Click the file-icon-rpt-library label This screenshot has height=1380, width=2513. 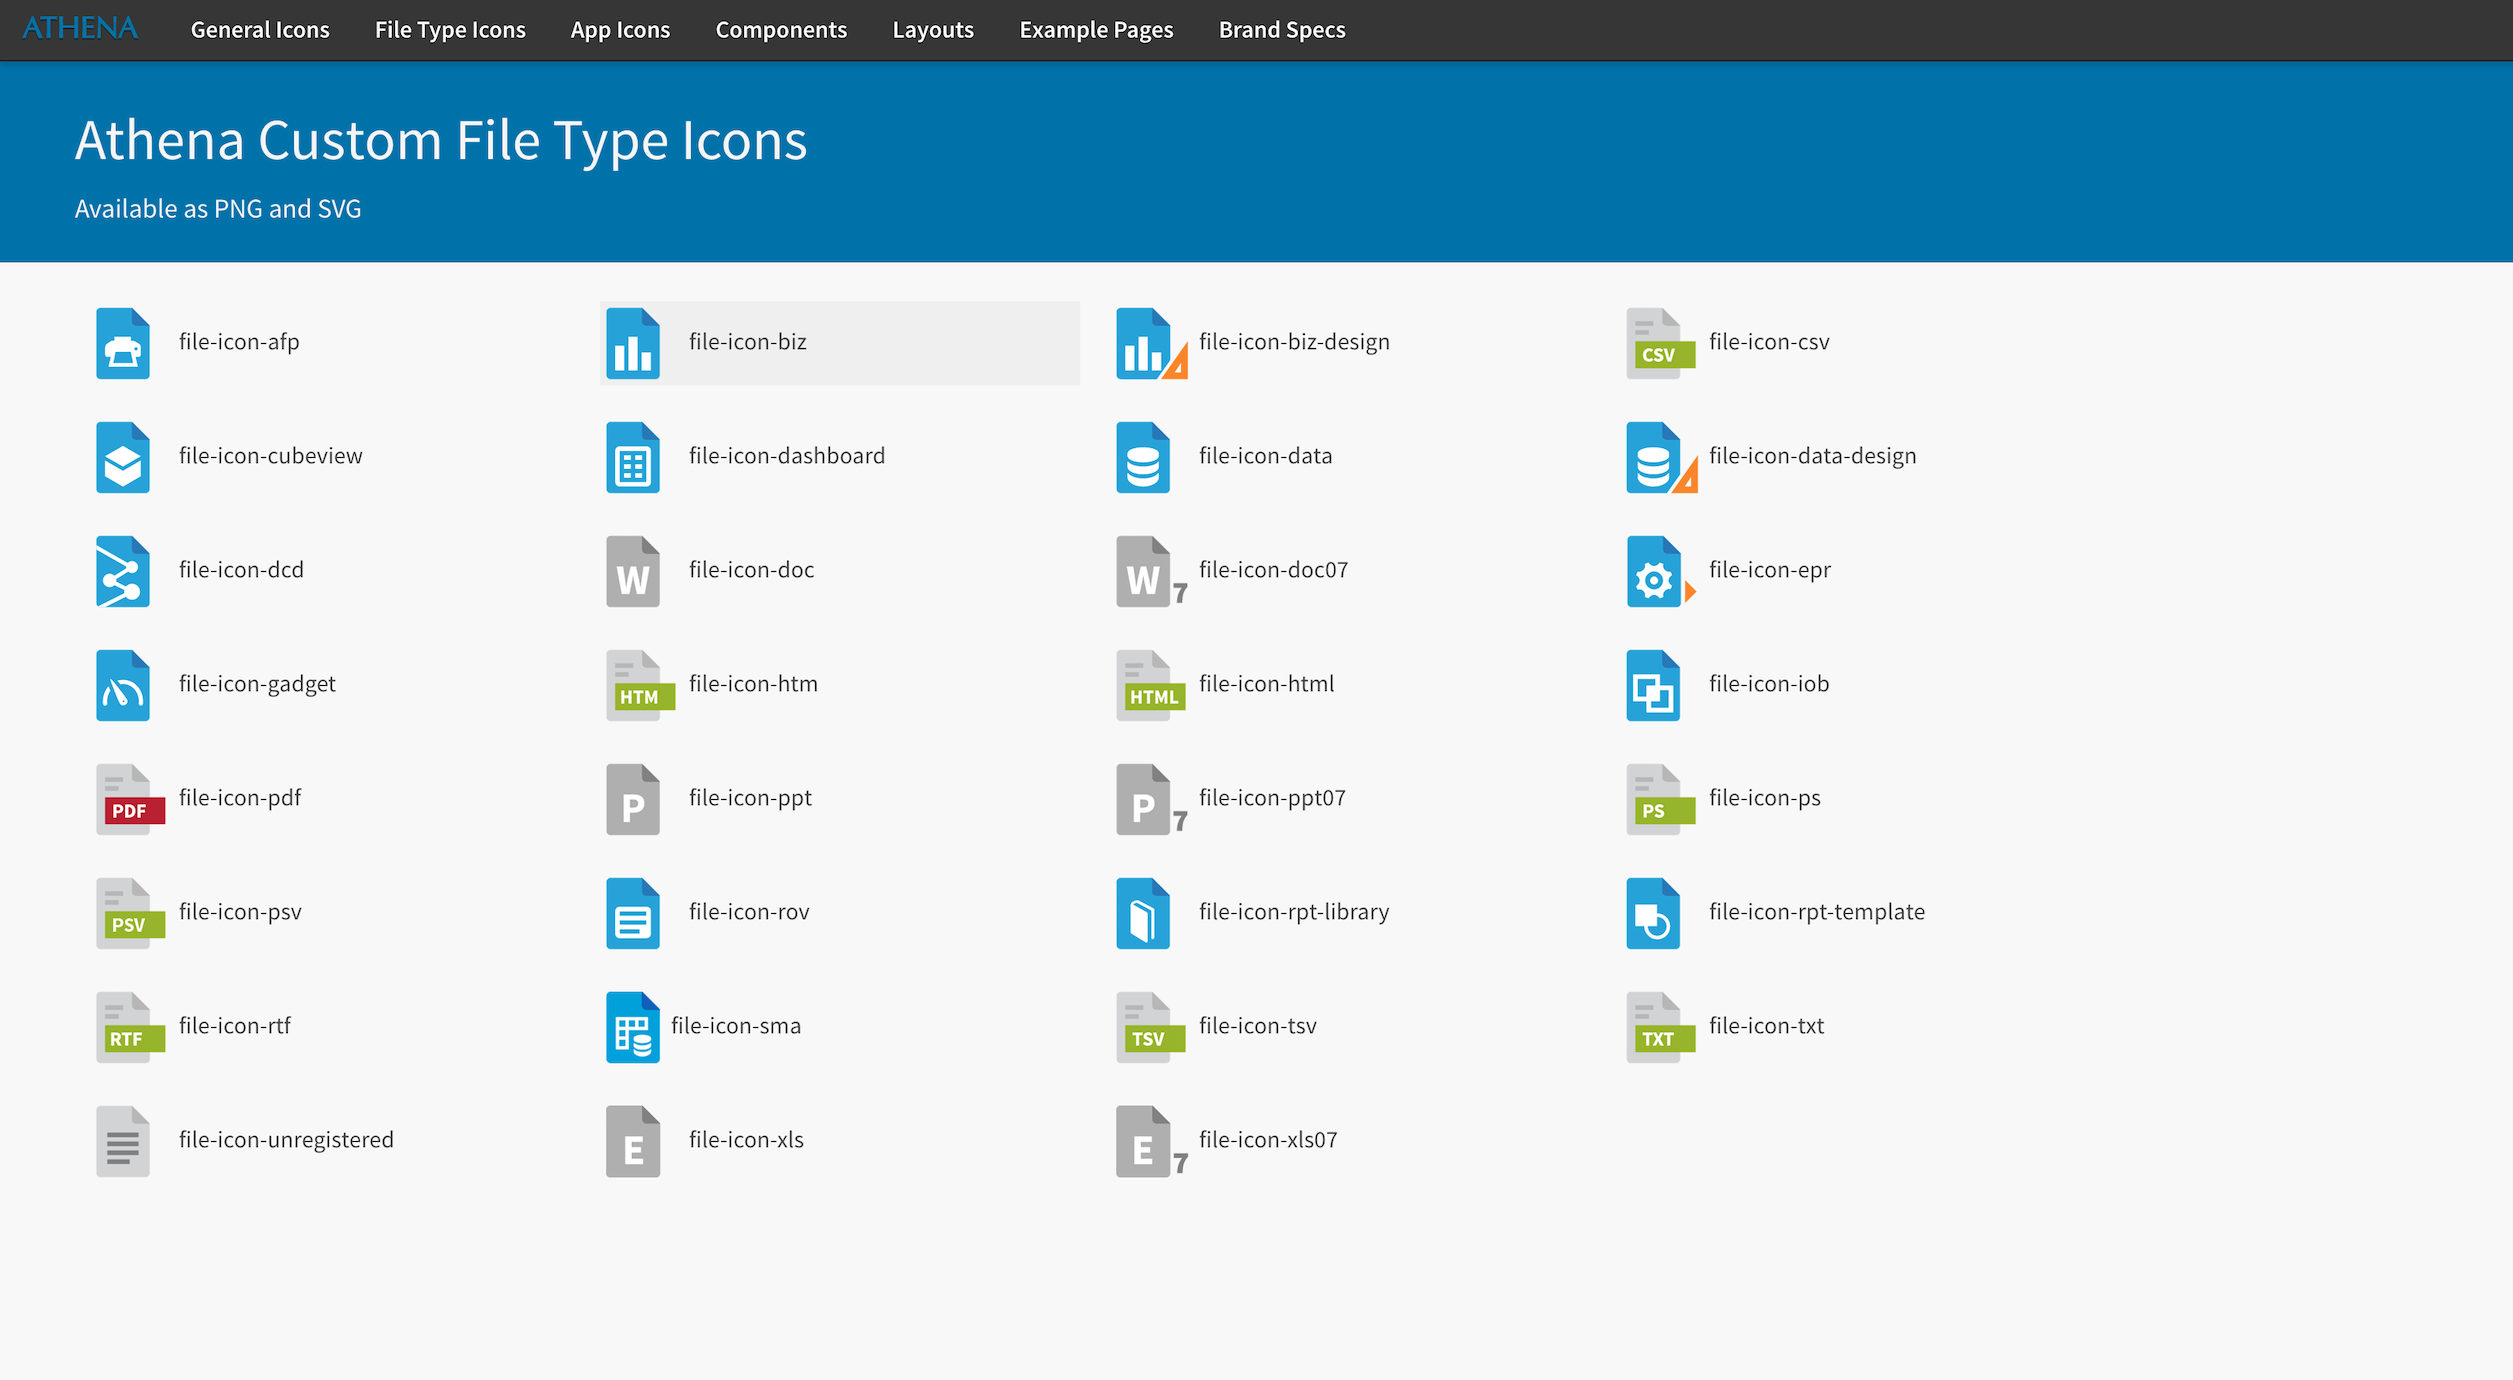click(1294, 912)
